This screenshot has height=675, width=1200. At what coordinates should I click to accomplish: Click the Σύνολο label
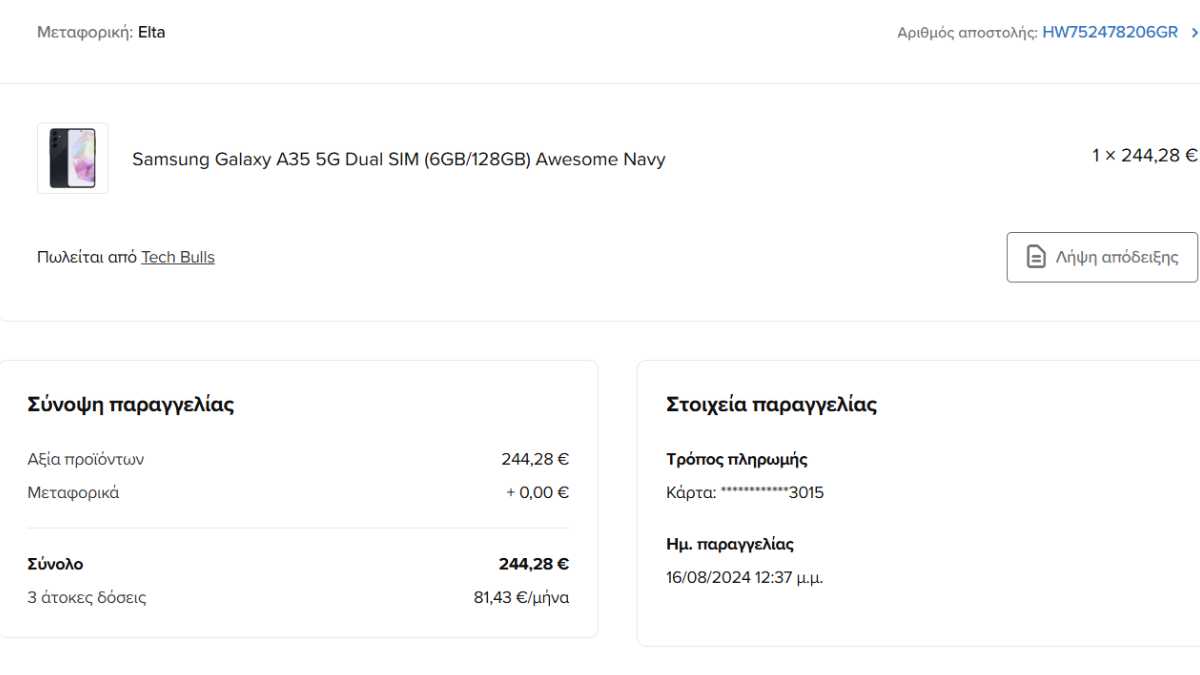click(56, 564)
